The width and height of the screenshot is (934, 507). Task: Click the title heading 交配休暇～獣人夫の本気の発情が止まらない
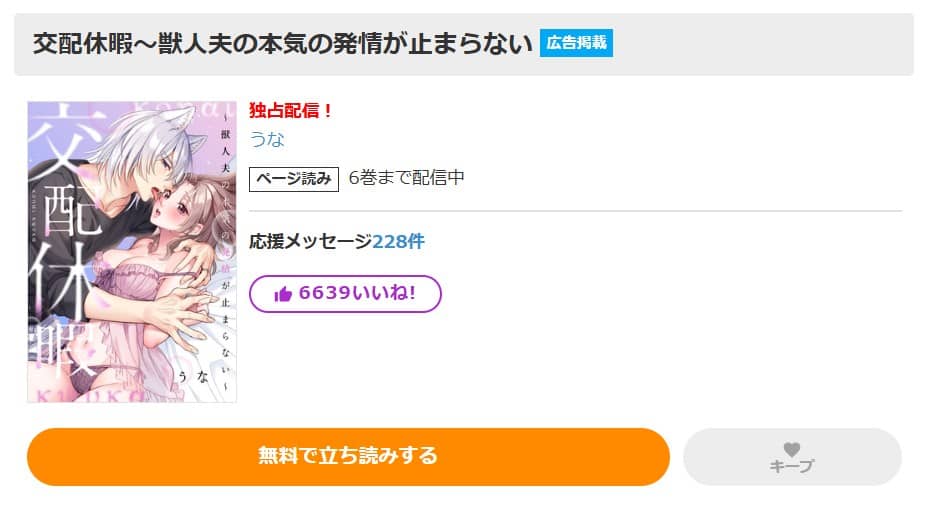point(282,44)
